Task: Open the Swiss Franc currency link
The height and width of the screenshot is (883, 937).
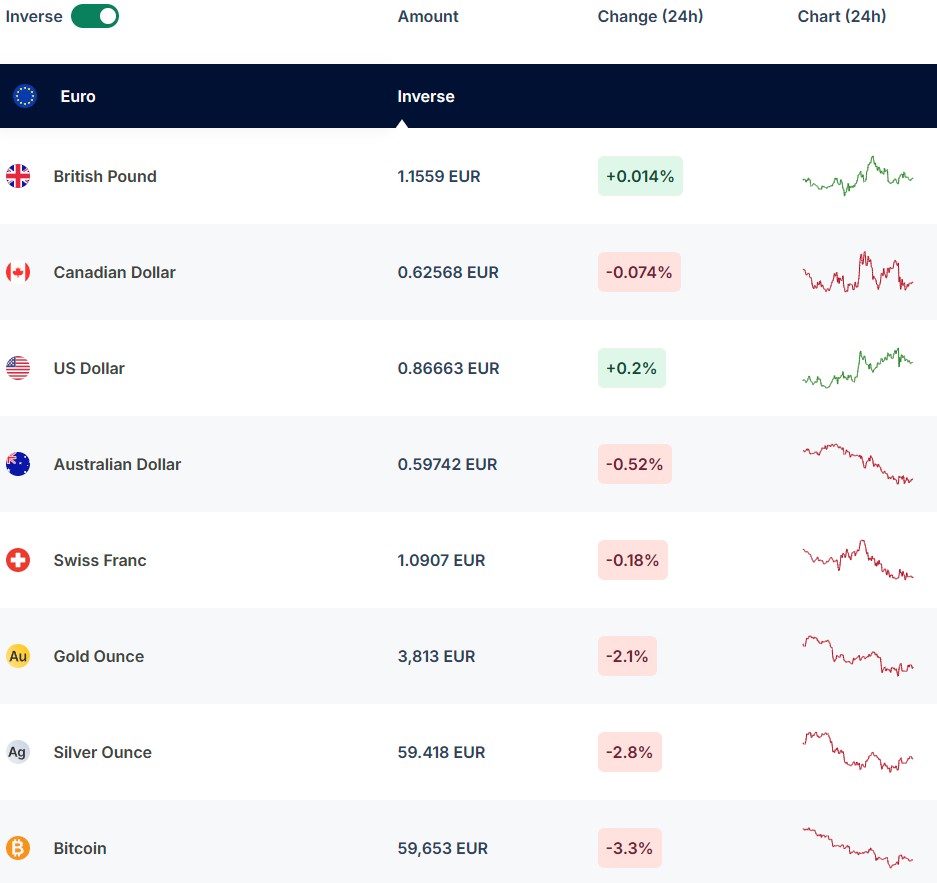Action: (100, 560)
